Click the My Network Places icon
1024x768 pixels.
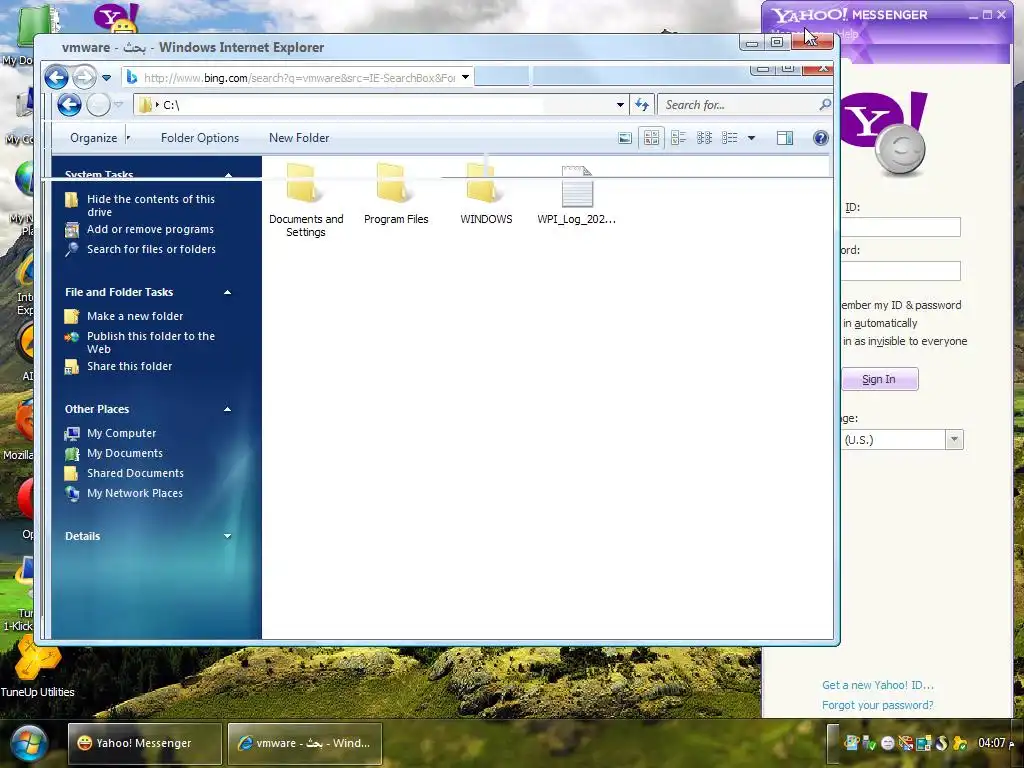pyautogui.click(x=72, y=494)
